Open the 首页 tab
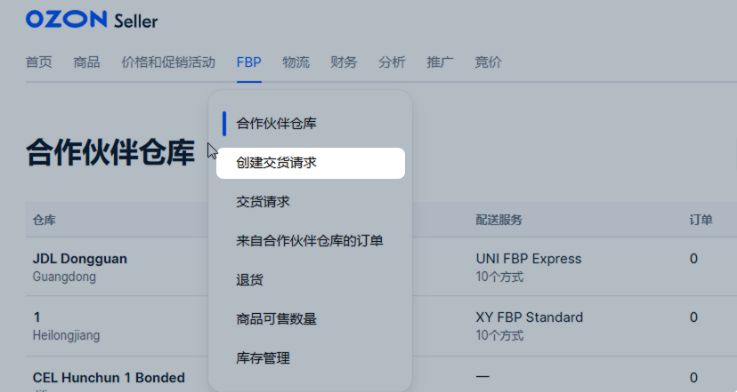This screenshot has width=737, height=392. point(39,62)
